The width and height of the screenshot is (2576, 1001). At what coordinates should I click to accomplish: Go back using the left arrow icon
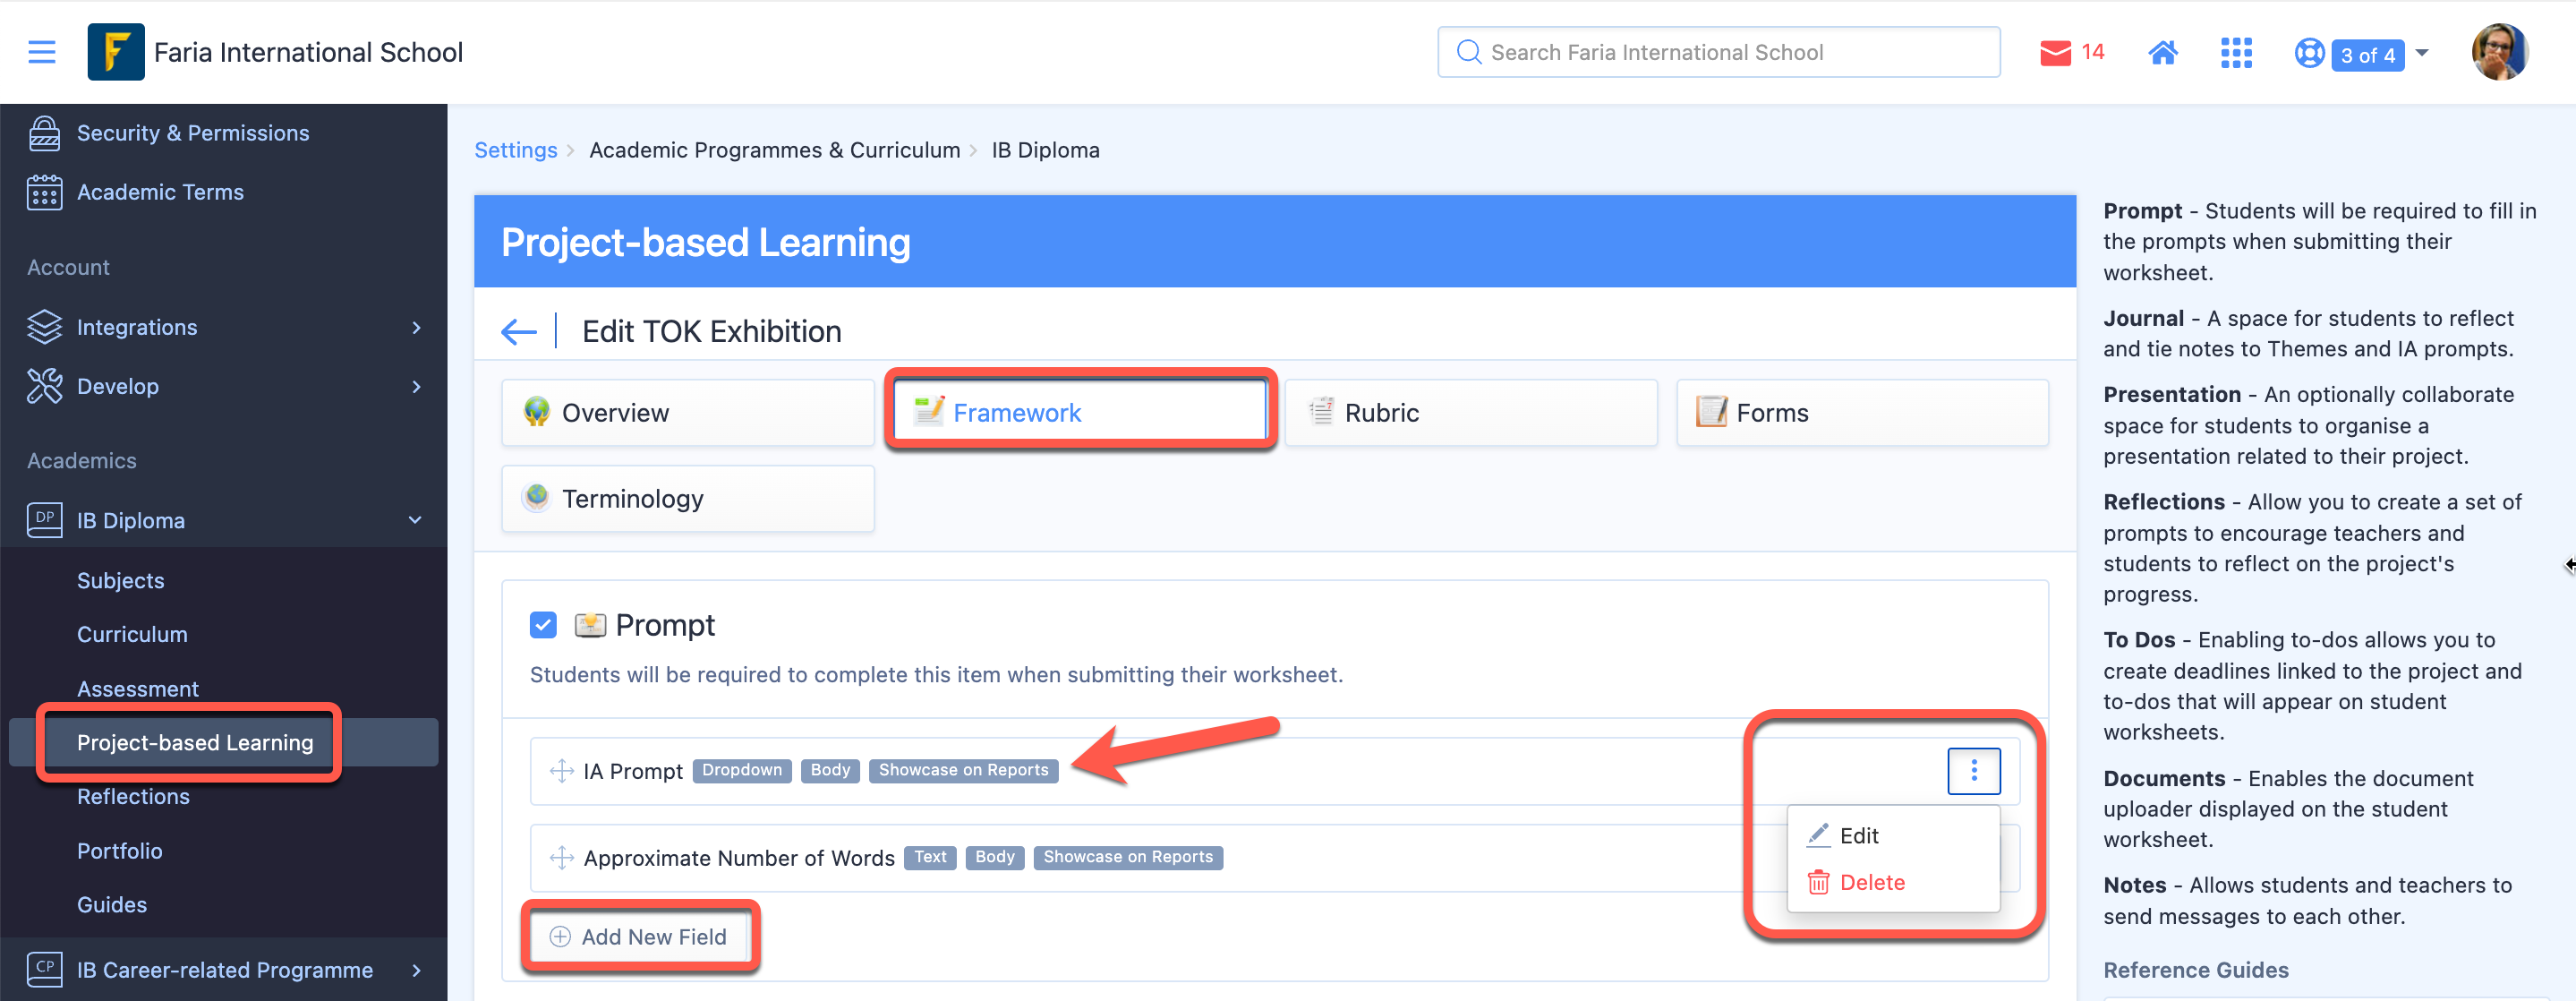519,331
